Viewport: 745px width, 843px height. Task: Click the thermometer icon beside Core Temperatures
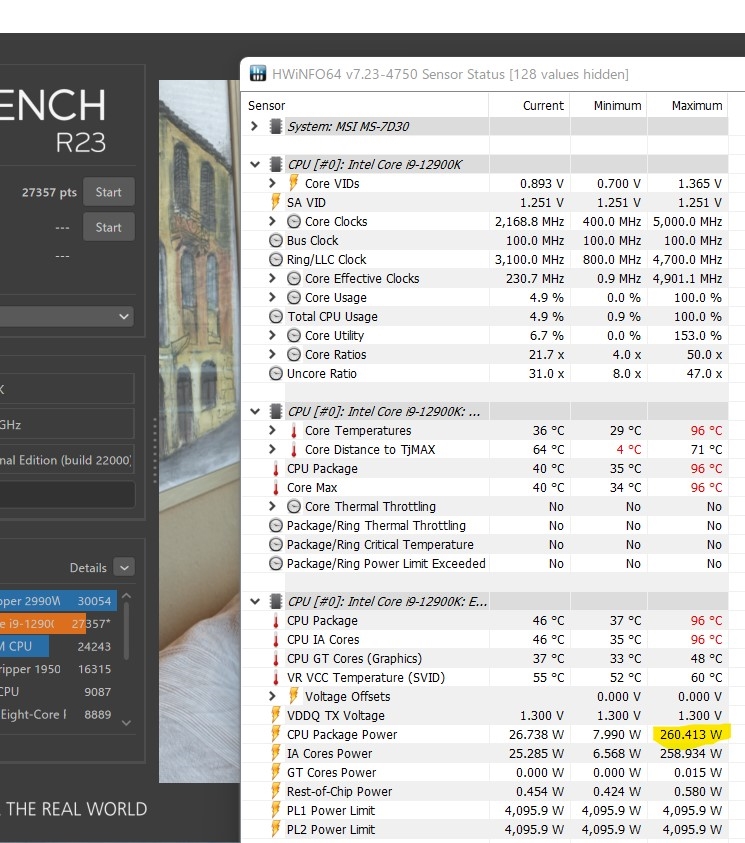[293, 431]
